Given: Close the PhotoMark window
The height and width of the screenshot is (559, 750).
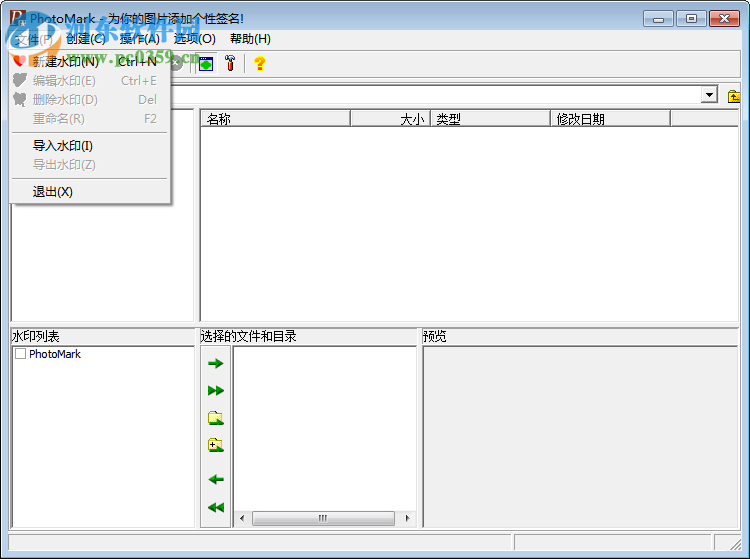Looking at the screenshot, I should [724, 19].
